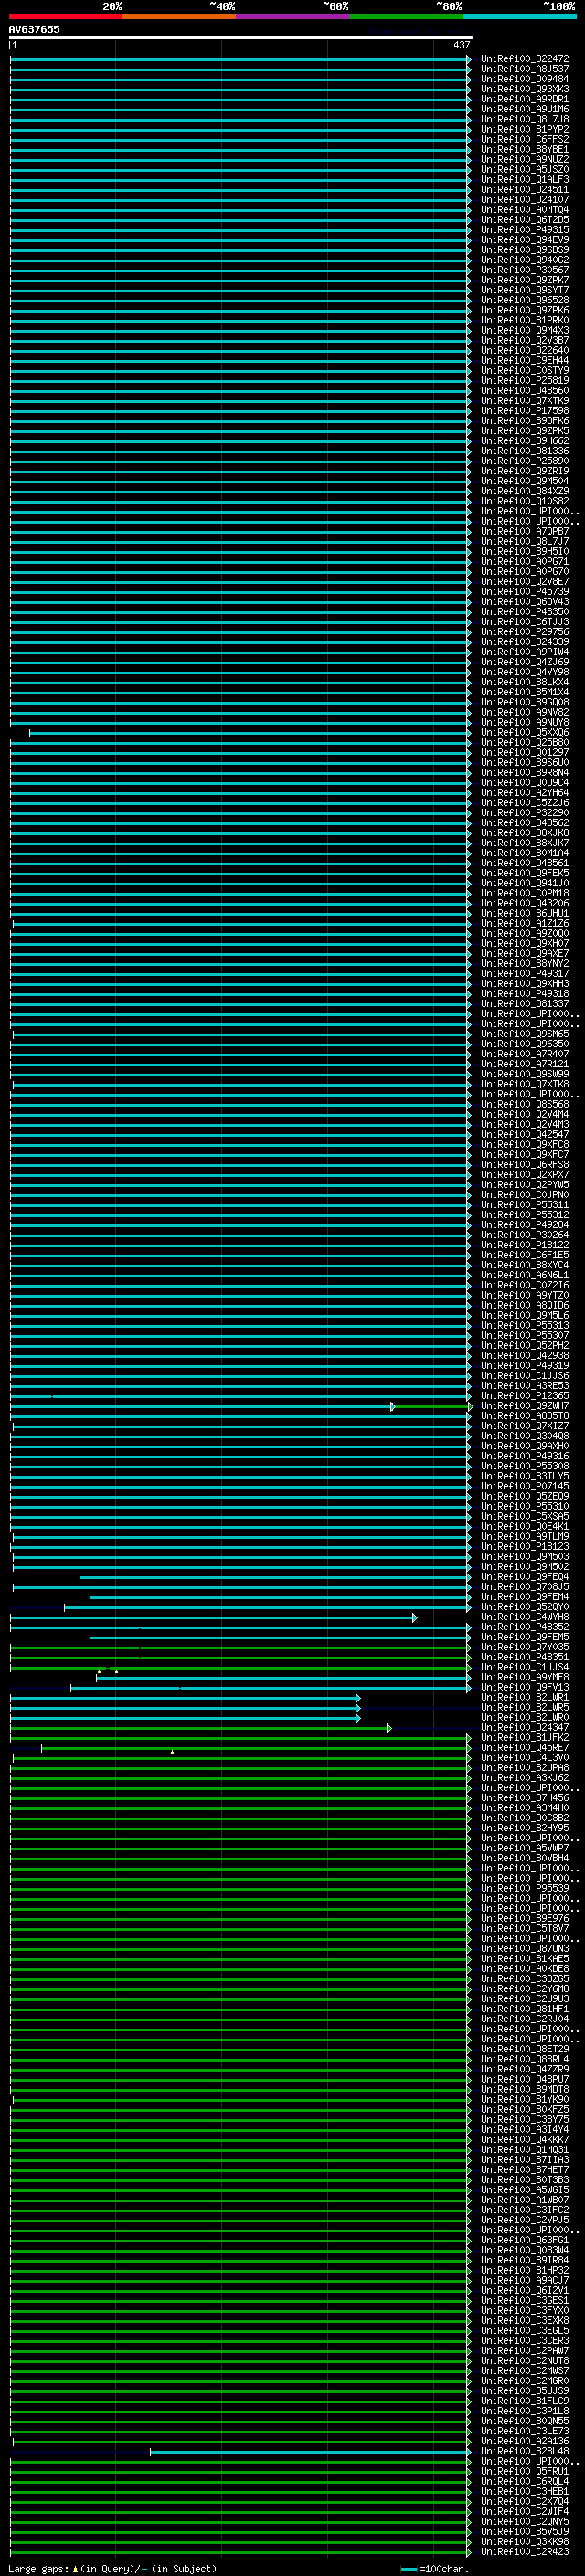The width and height of the screenshot is (585, 2576).
Task: Click the end position value 437
Action: coord(461,45)
